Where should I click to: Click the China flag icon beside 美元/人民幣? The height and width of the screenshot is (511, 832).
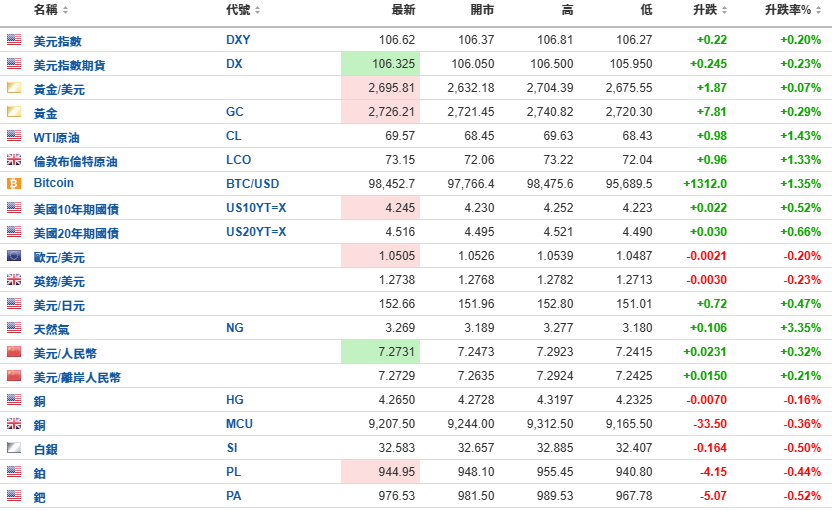point(14,352)
